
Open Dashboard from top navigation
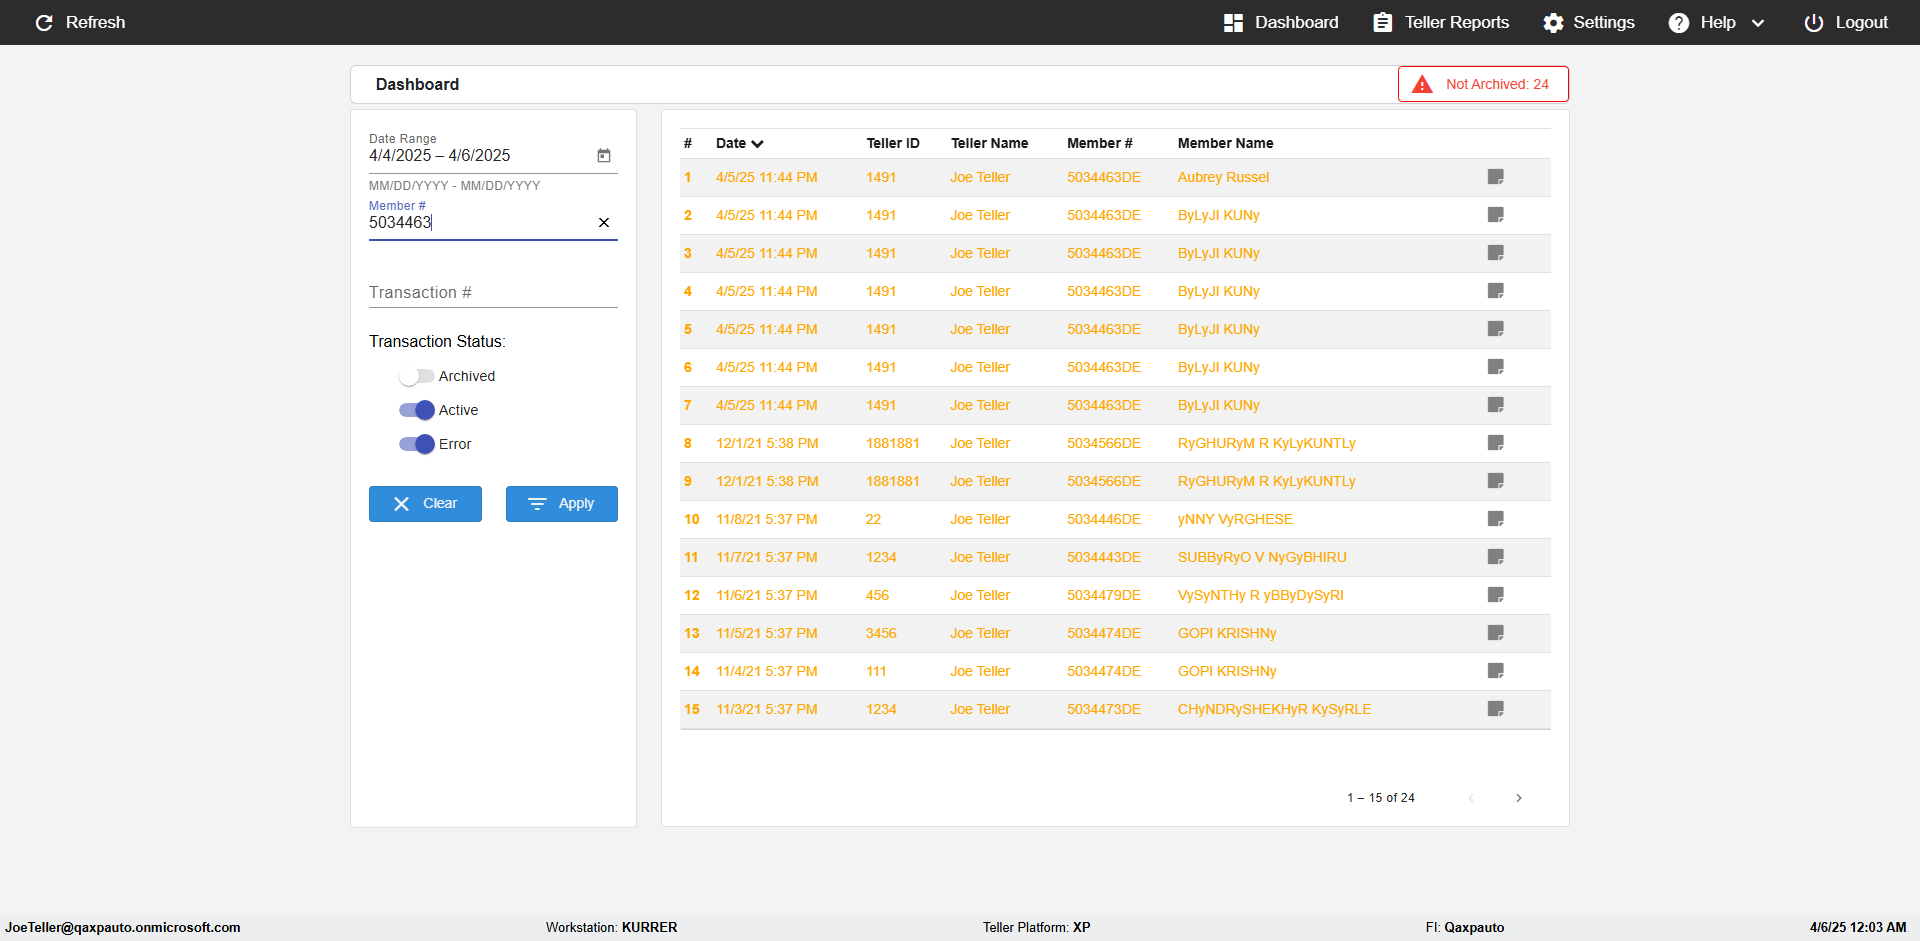pos(1281,22)
